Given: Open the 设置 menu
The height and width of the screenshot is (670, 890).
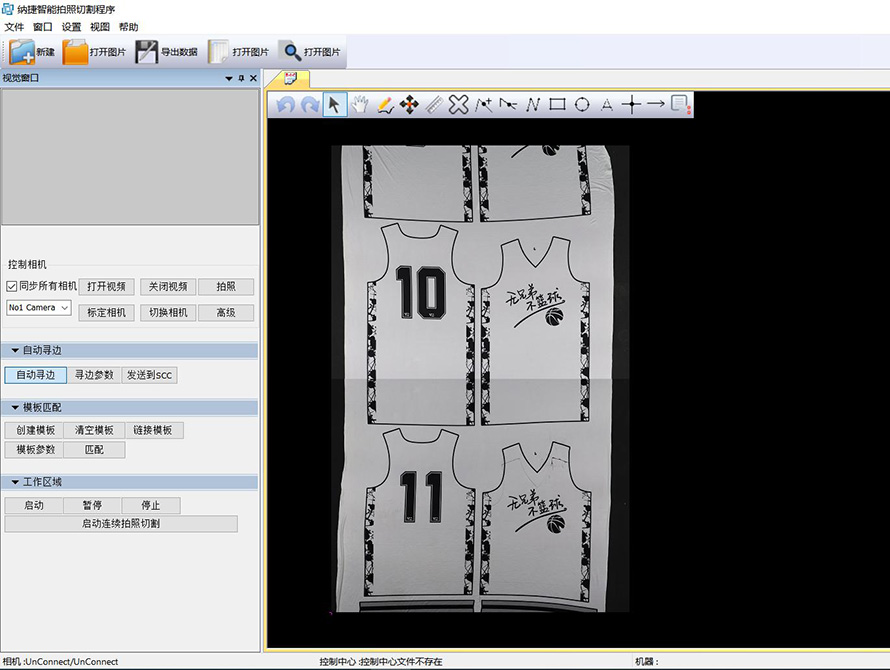Looking at the screenshot, I should (x=71, y=27).
